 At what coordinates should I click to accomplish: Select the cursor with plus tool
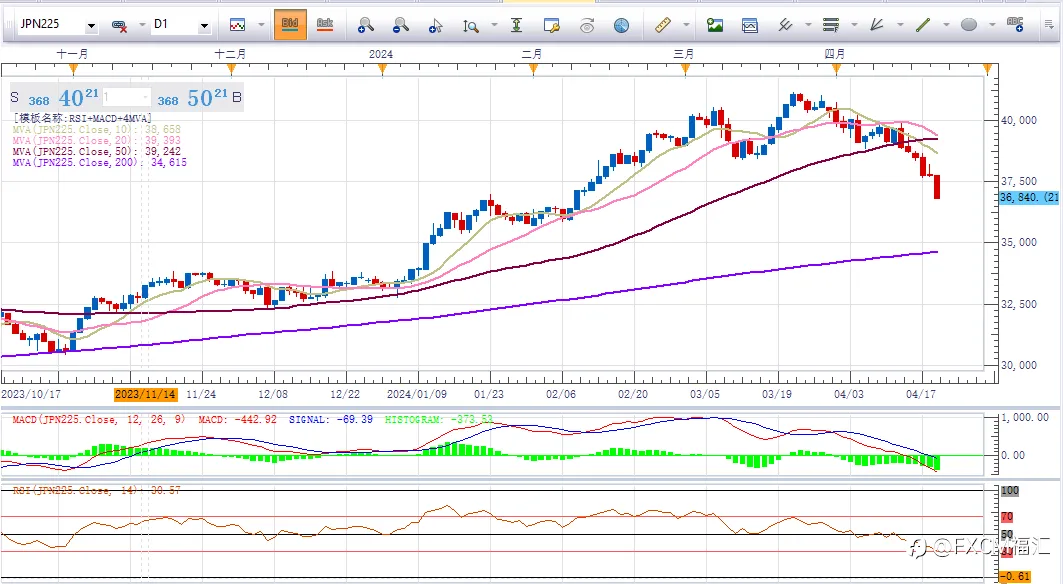[435, 26]
